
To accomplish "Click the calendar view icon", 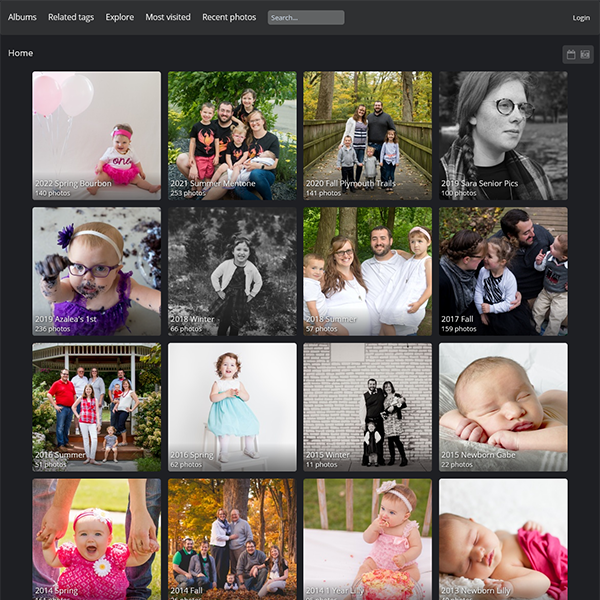I will [571, 54].
